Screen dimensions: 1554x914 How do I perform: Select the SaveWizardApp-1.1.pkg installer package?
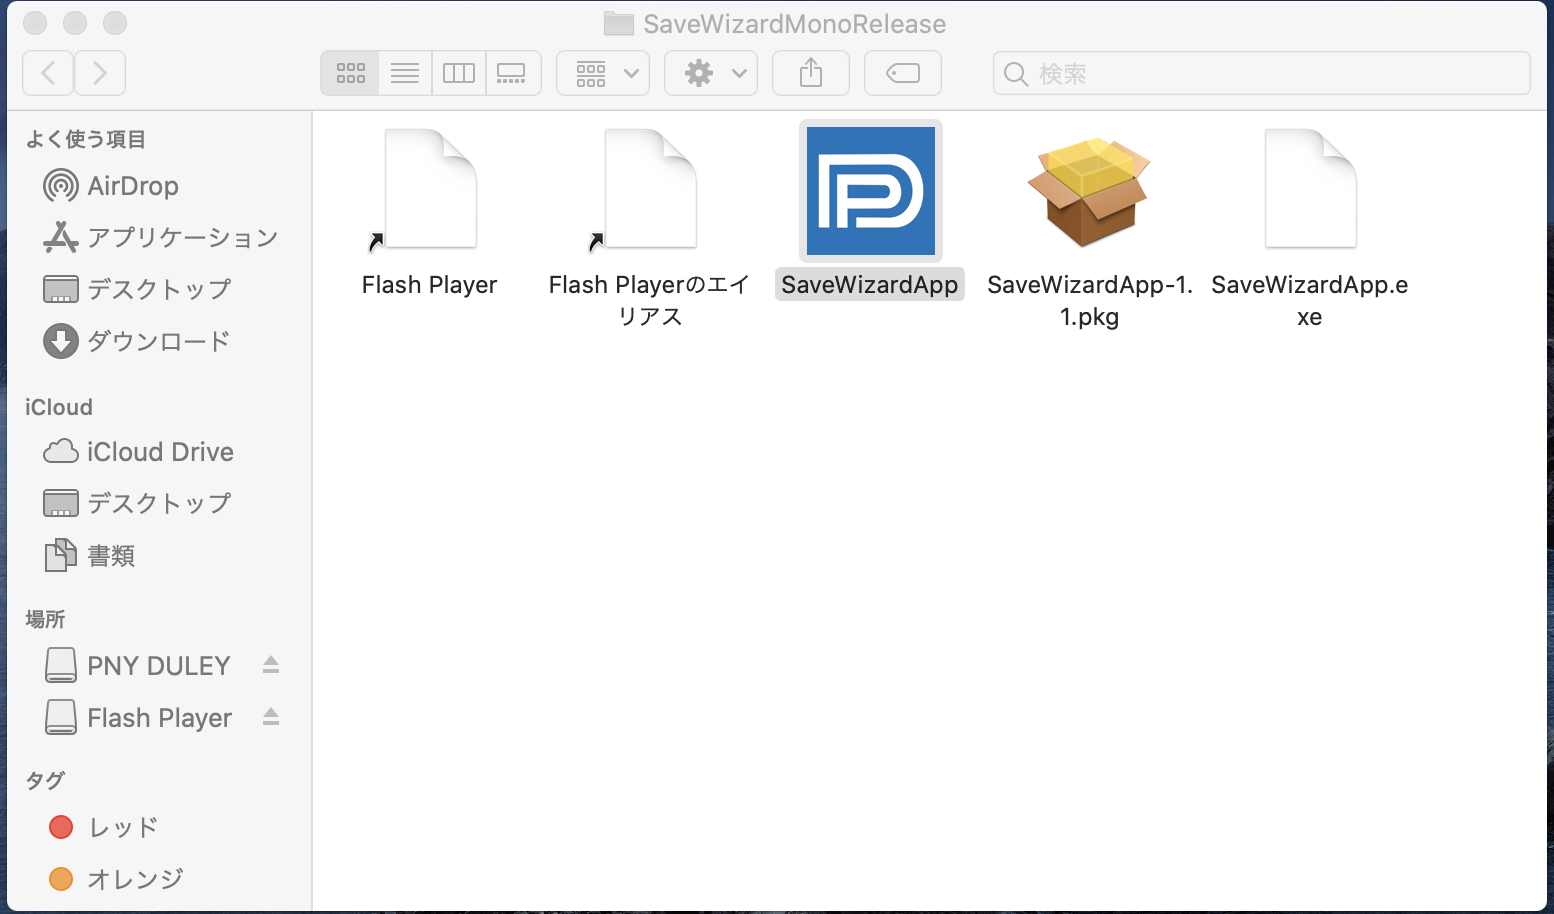coord(1089,191)
